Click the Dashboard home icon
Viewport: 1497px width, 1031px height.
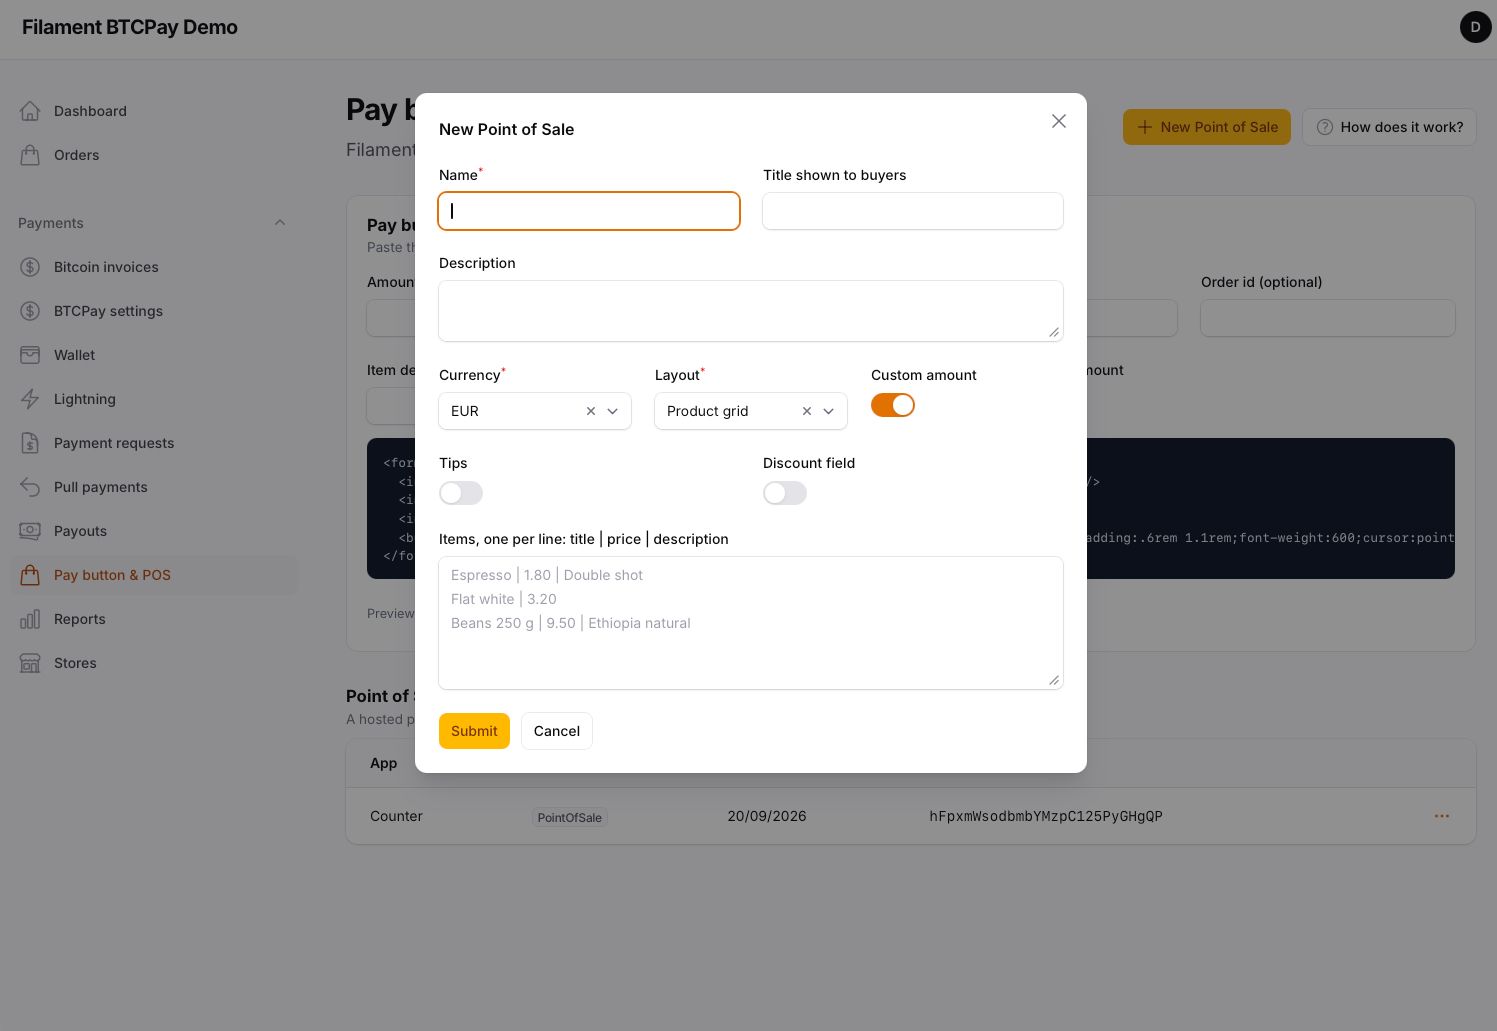[x=30, y=111]
